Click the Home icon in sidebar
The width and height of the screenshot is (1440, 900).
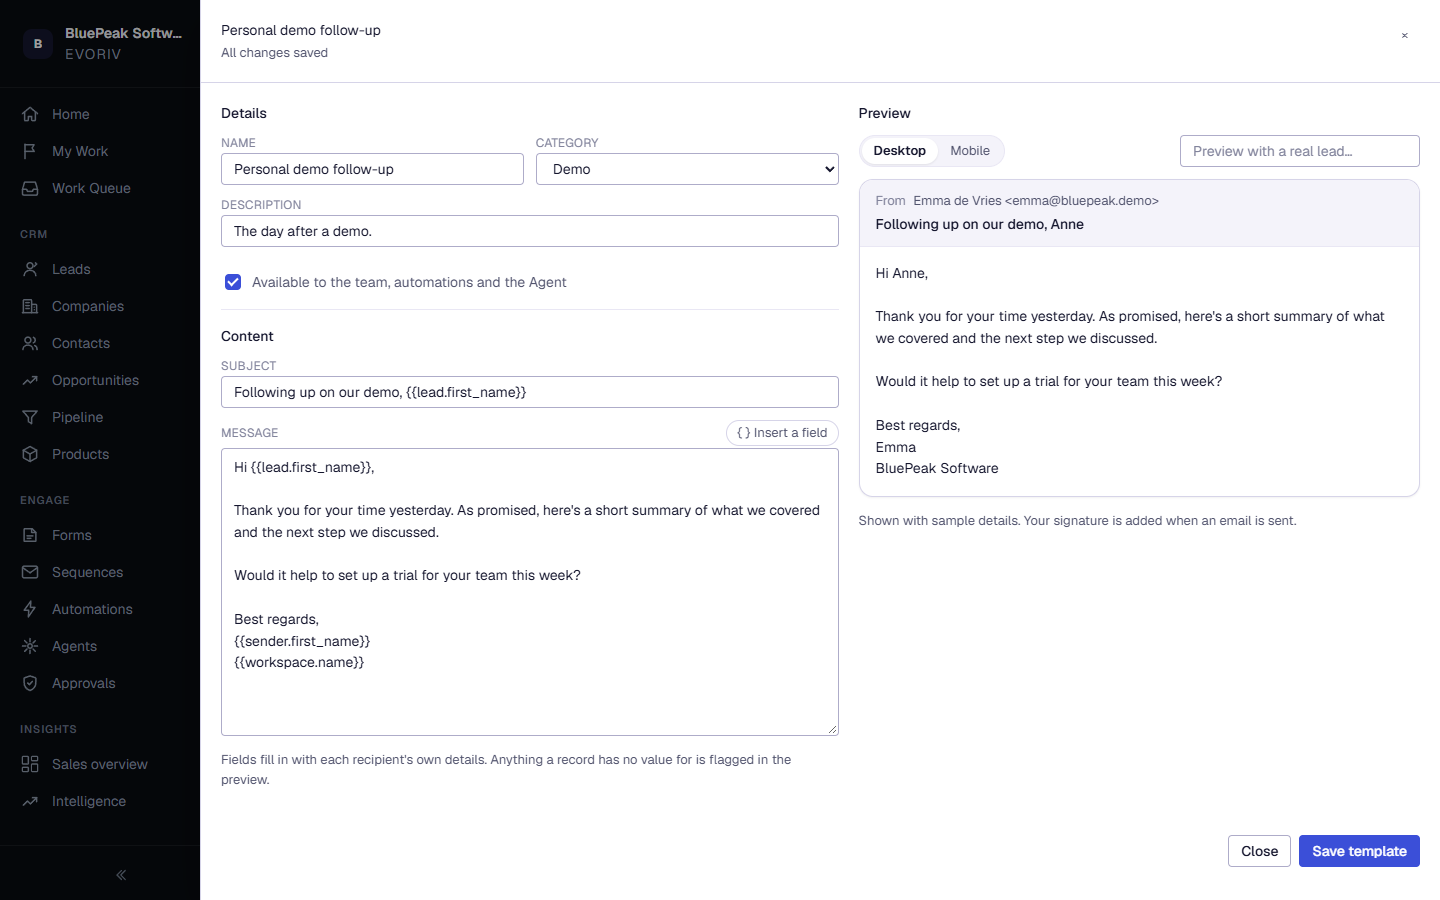[30, 114]
